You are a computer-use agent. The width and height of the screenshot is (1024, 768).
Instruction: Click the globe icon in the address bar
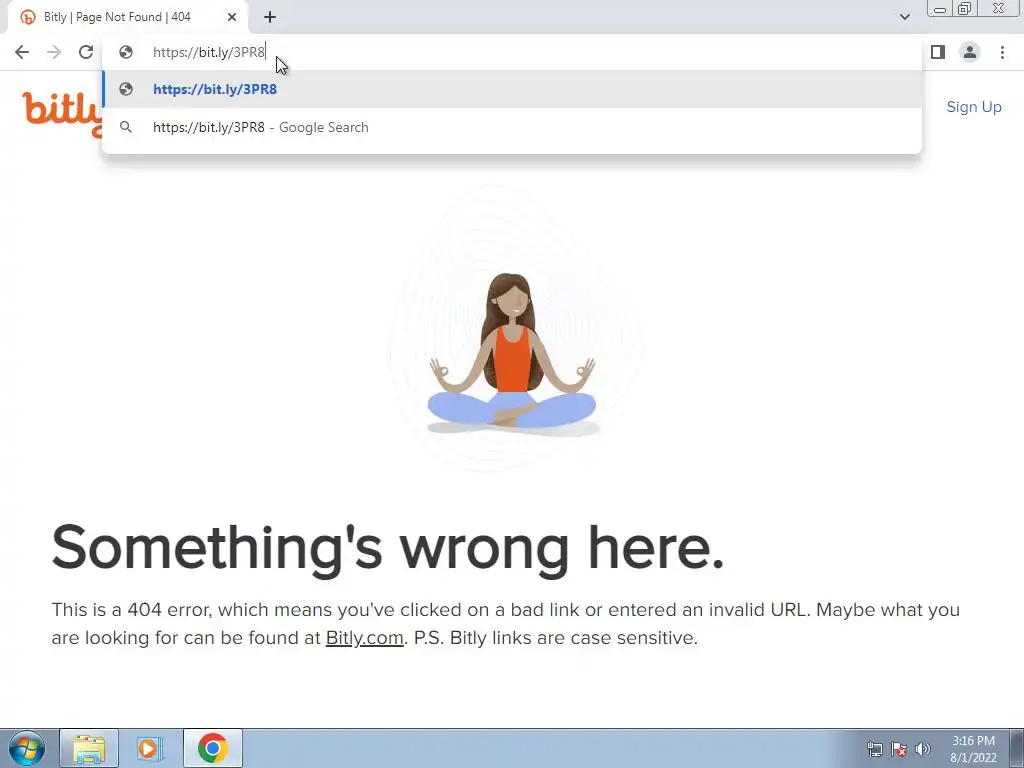(x=126, y=52)
